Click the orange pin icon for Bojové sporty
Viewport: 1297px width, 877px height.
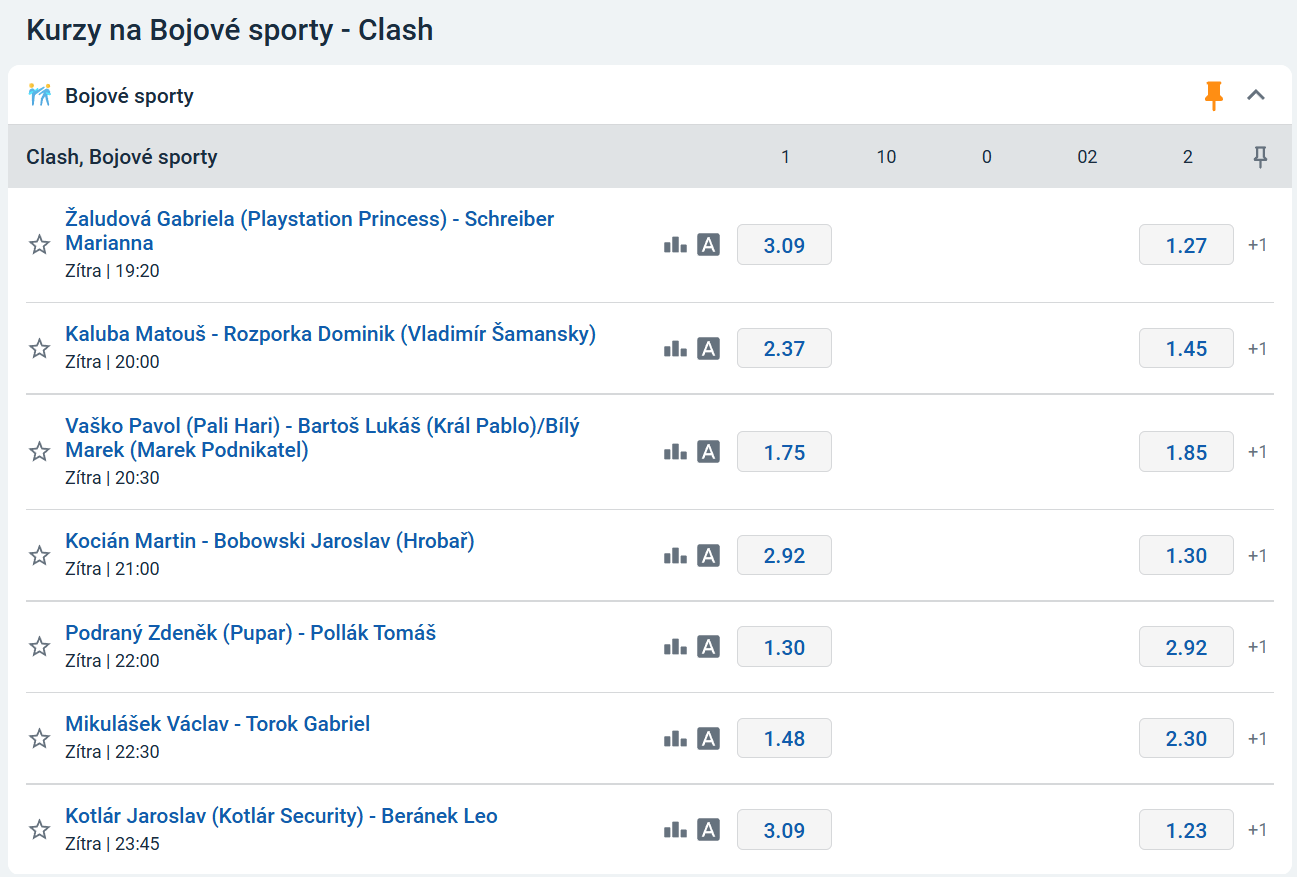[1214, 96]
